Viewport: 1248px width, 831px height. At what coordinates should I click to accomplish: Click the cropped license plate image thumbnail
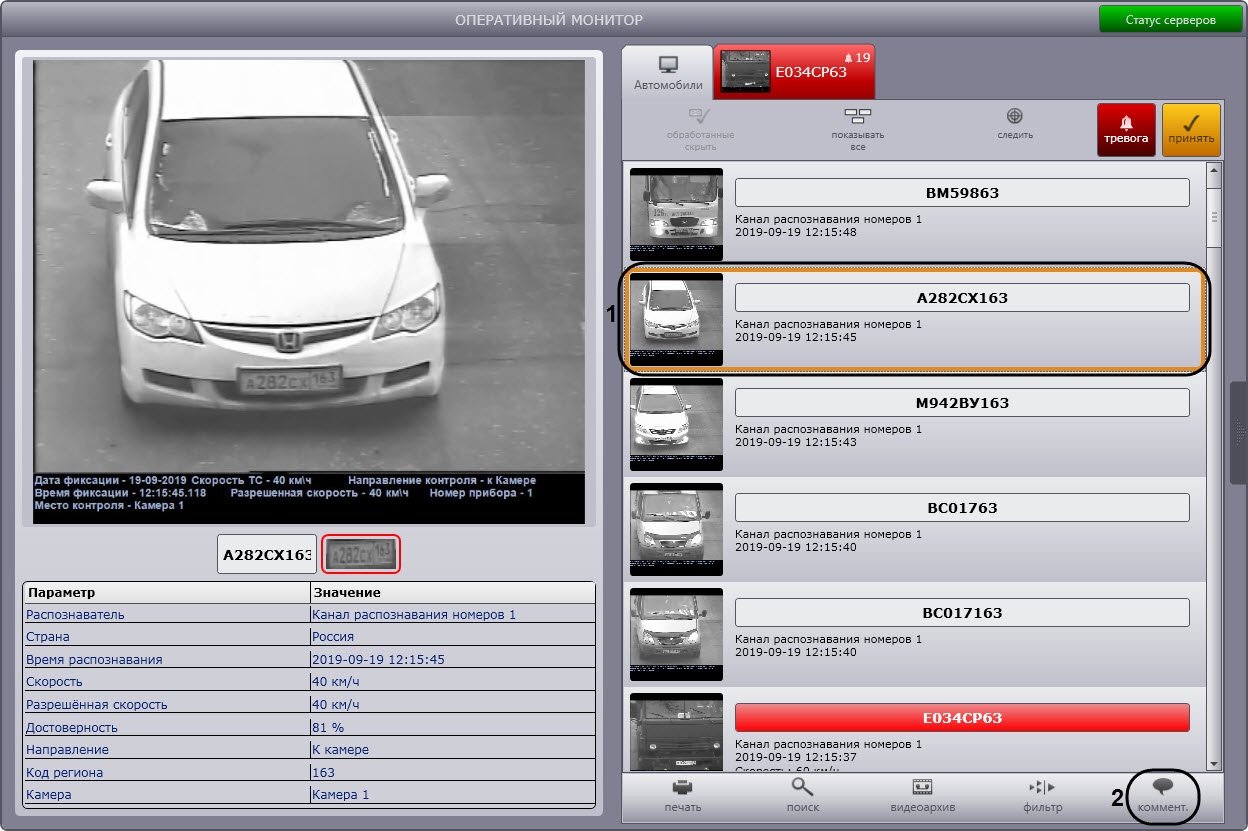pos(361,554)
